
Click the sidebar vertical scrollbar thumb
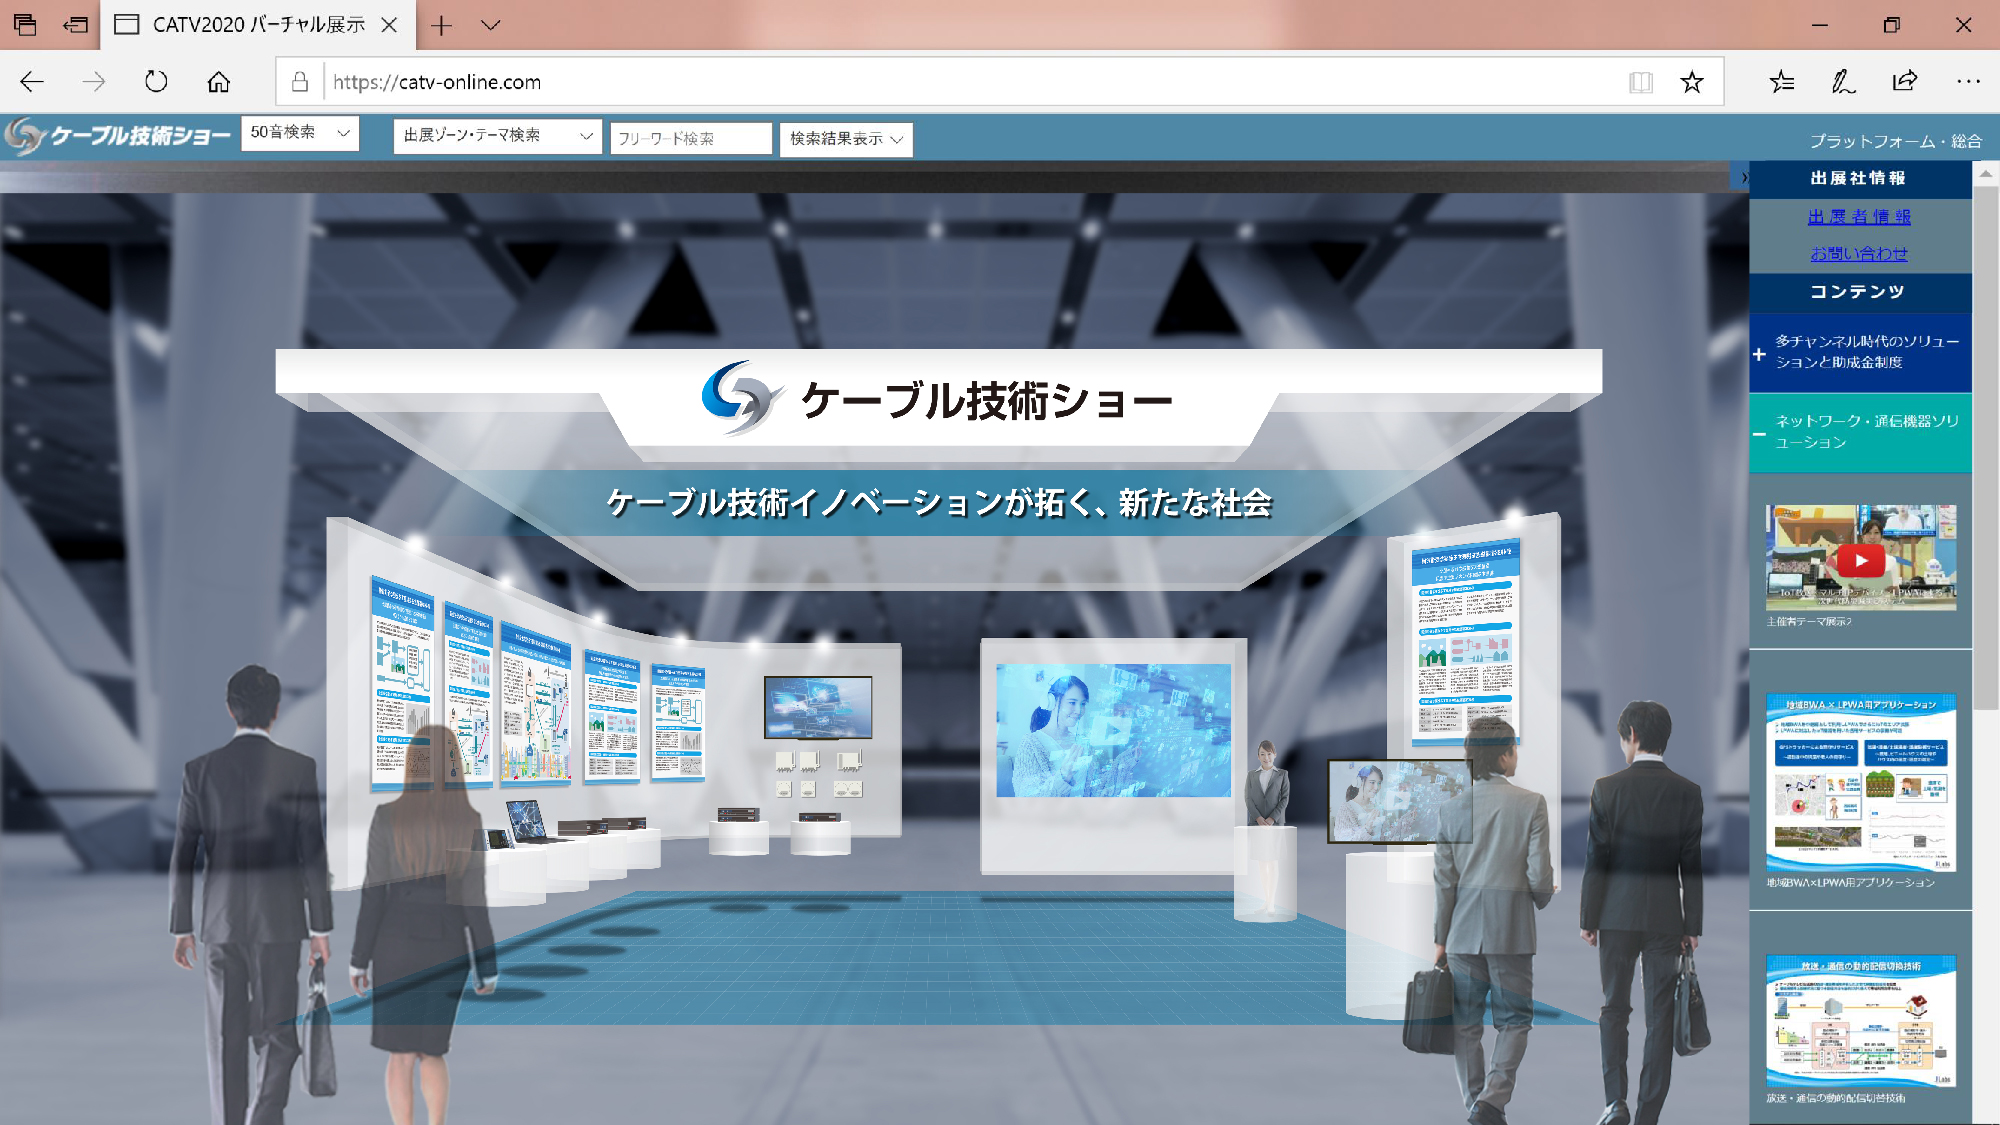click(x=1986, y=447)
